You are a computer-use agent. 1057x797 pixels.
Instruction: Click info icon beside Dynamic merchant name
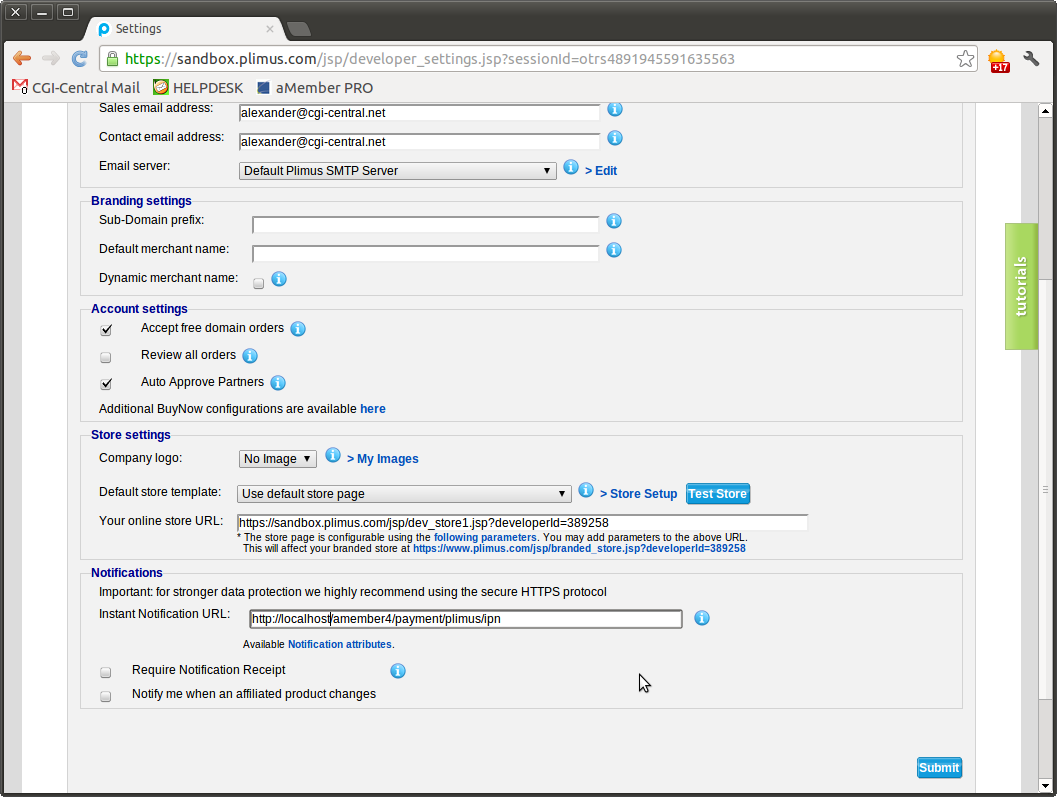click(279, 279)
